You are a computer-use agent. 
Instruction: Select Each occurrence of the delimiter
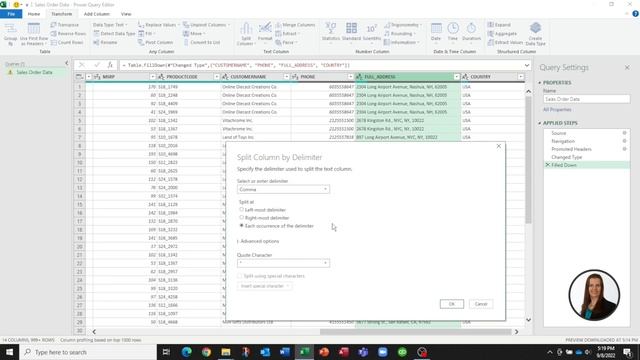point(241,225)
